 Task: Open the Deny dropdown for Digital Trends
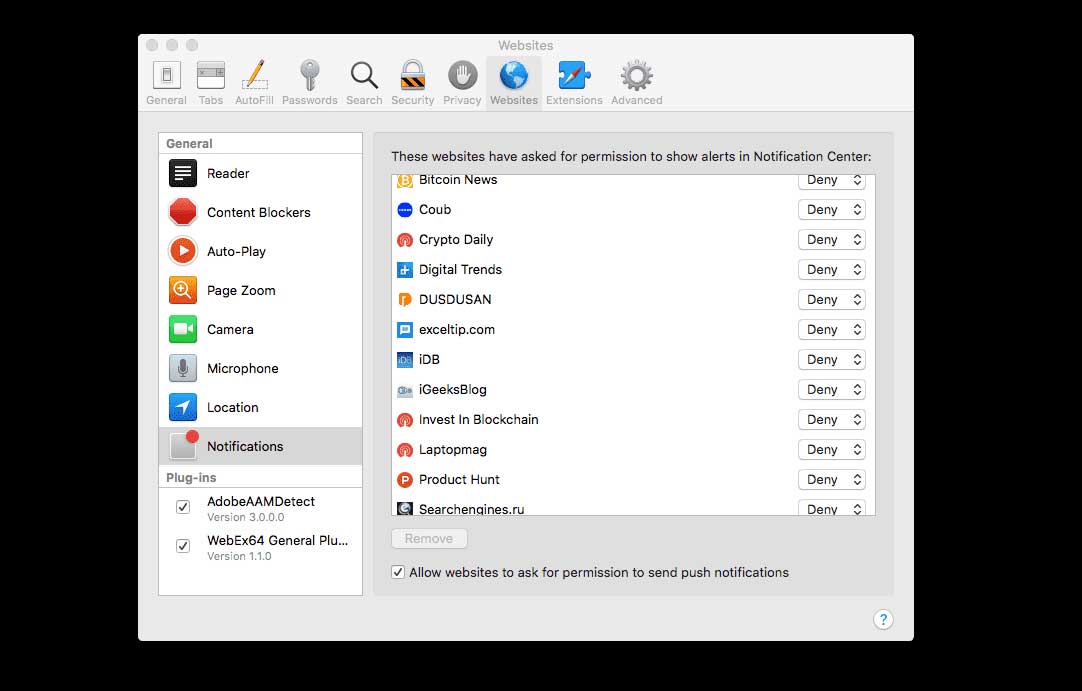pos(832,270)
